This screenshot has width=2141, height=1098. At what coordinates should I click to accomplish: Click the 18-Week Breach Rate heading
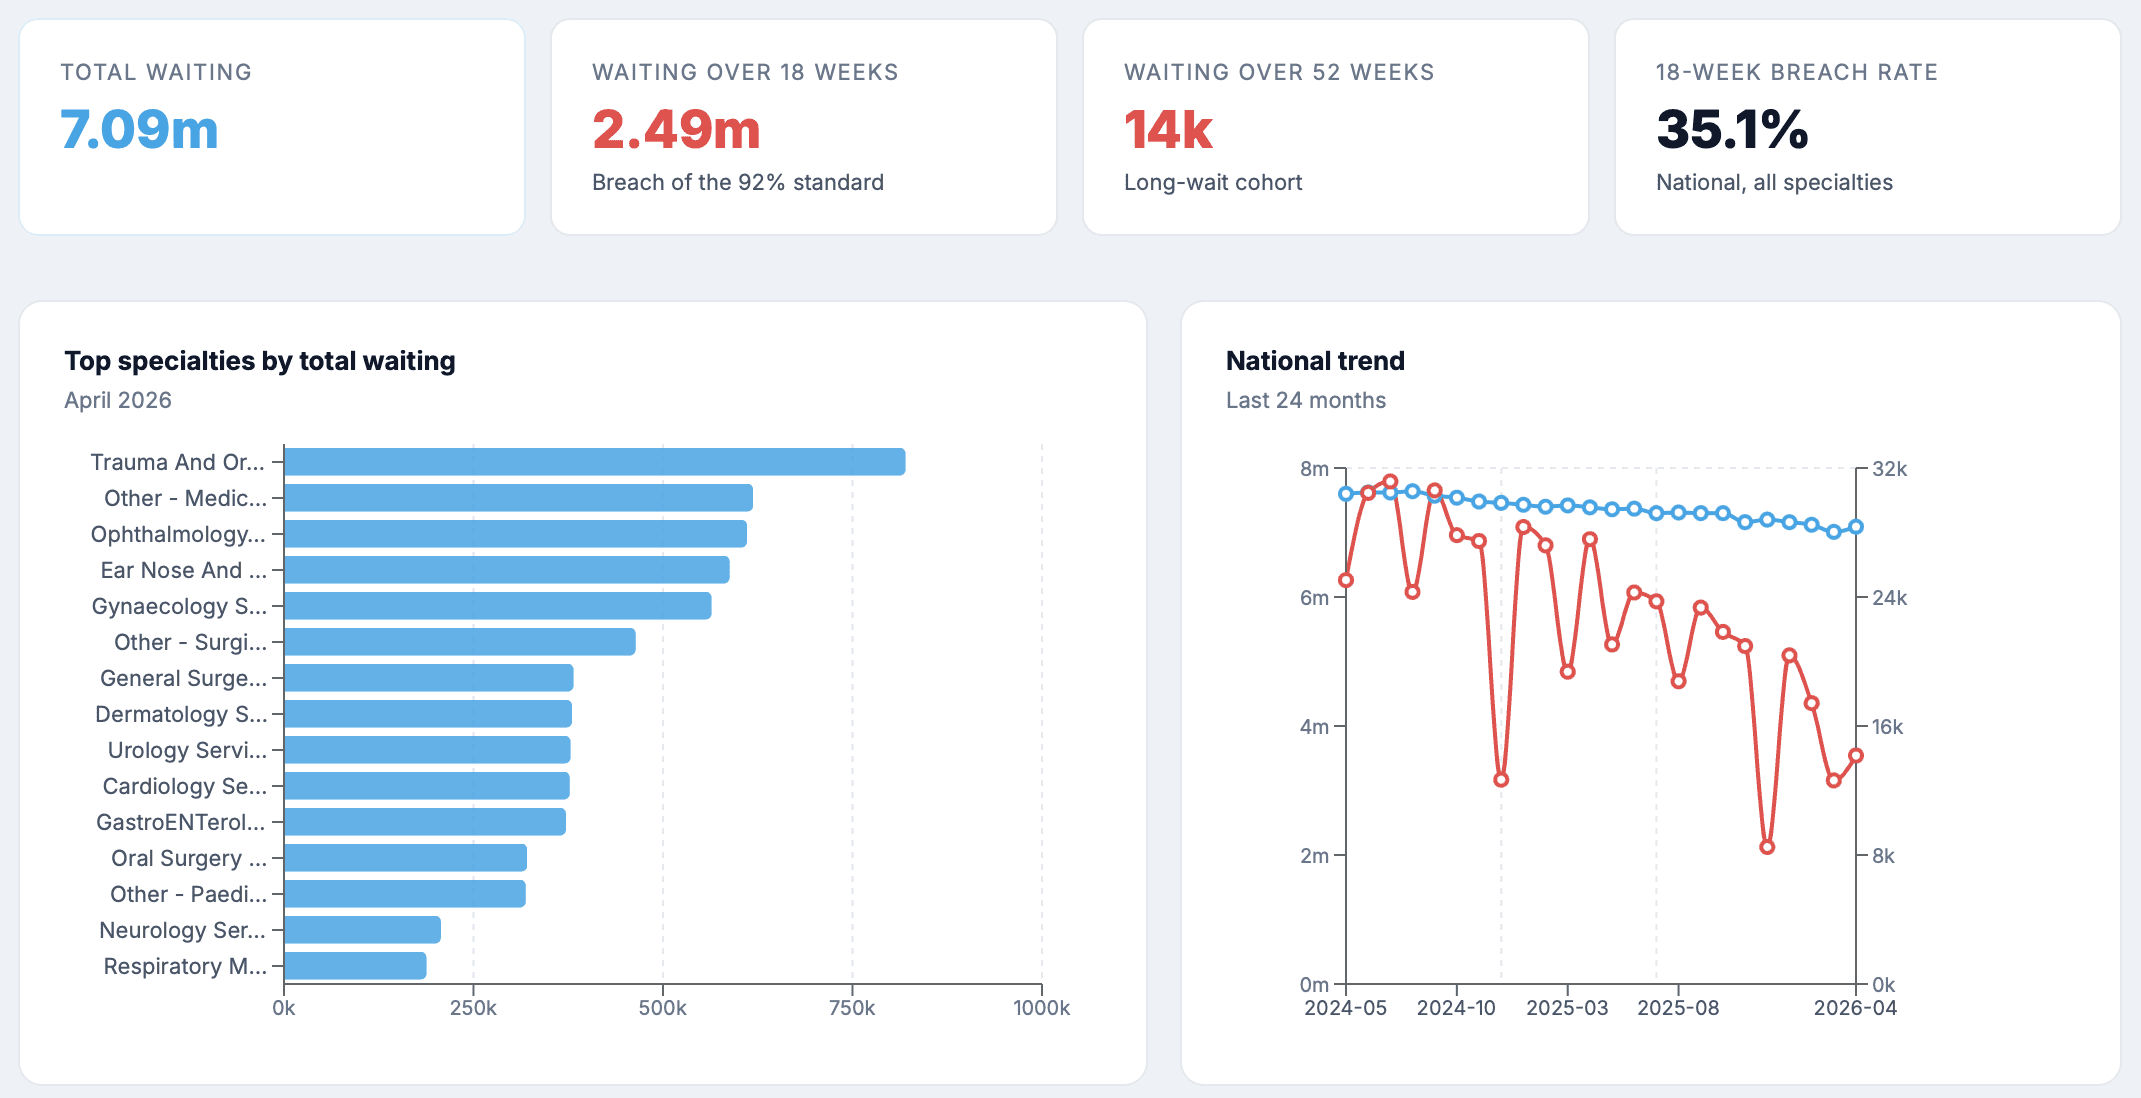point(1797,72)
